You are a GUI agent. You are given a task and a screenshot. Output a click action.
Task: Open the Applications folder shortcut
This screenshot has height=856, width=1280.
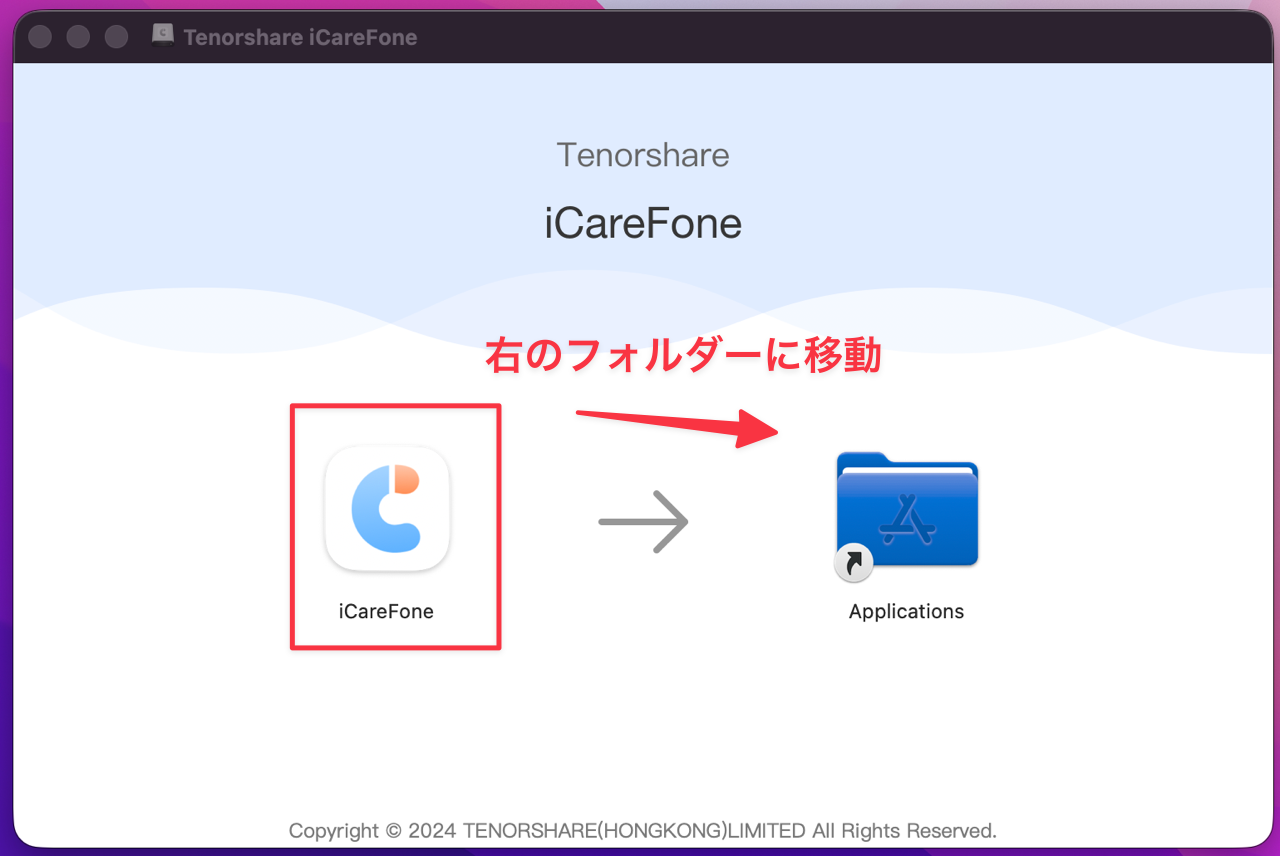point(906,515)
